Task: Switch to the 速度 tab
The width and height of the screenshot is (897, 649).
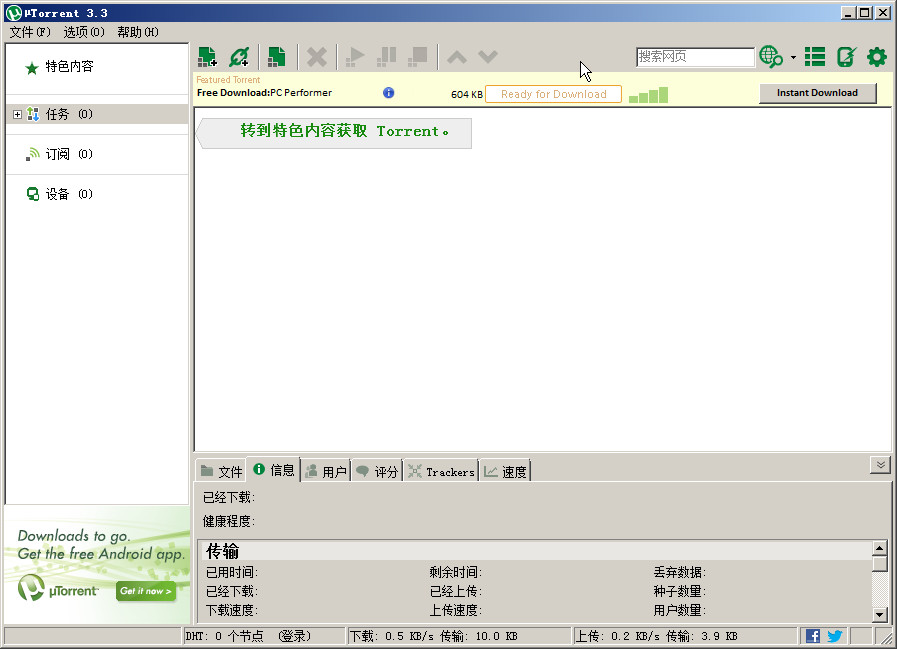Action: (x=505, y=472)
